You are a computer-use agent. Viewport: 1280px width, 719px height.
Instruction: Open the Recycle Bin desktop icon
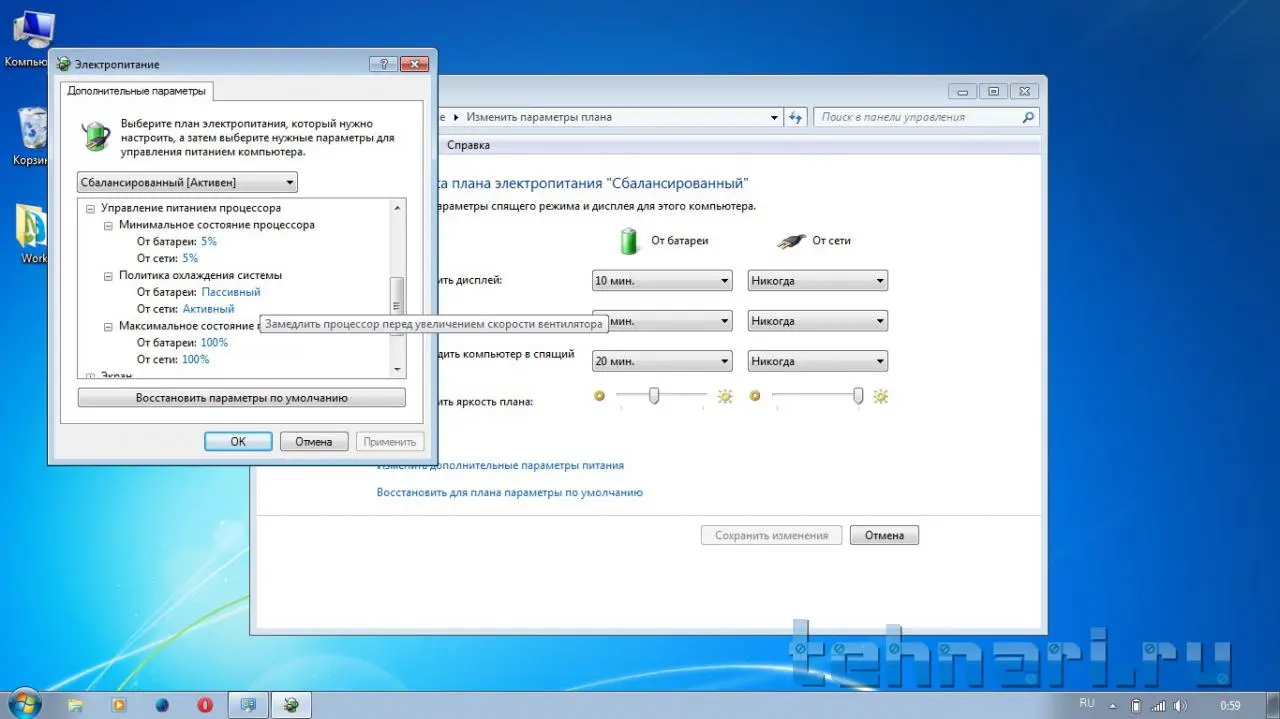[x=32, y=130]
